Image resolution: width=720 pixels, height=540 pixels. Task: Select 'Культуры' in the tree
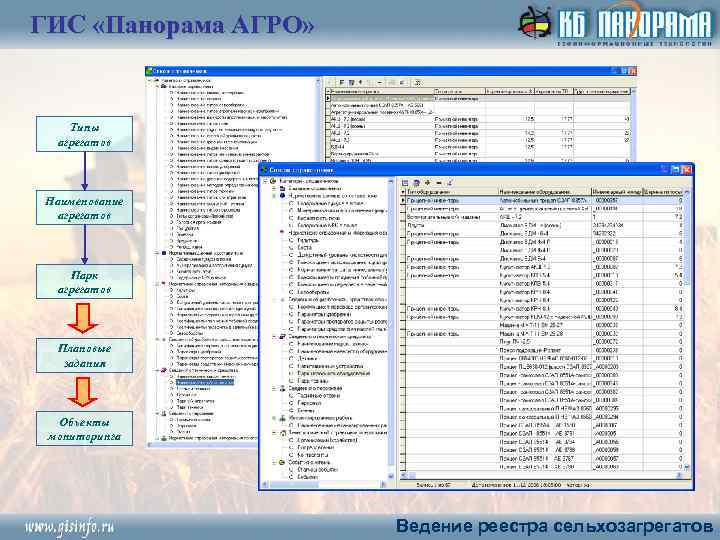tap(308, 240)
